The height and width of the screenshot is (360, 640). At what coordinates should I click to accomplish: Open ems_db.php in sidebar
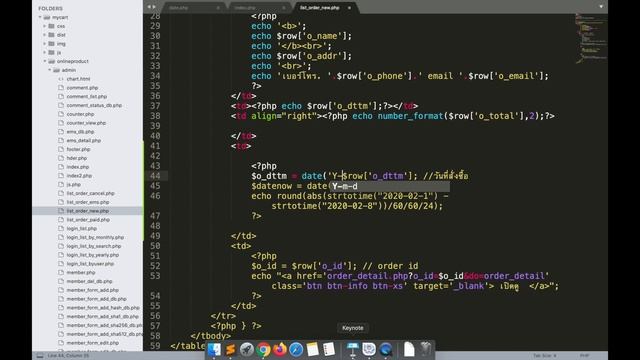tap(80, 131)
